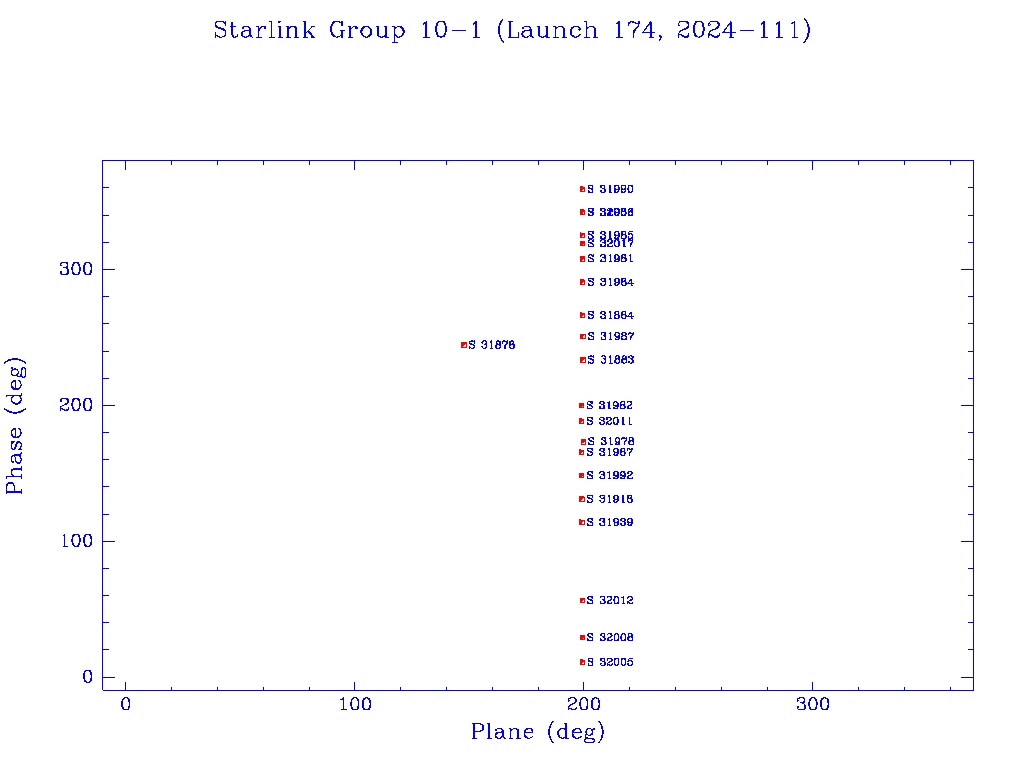Select the 'S 31978' satellite label
The height and width of the screenshot is (768, 1024).
tap(611, 441)
